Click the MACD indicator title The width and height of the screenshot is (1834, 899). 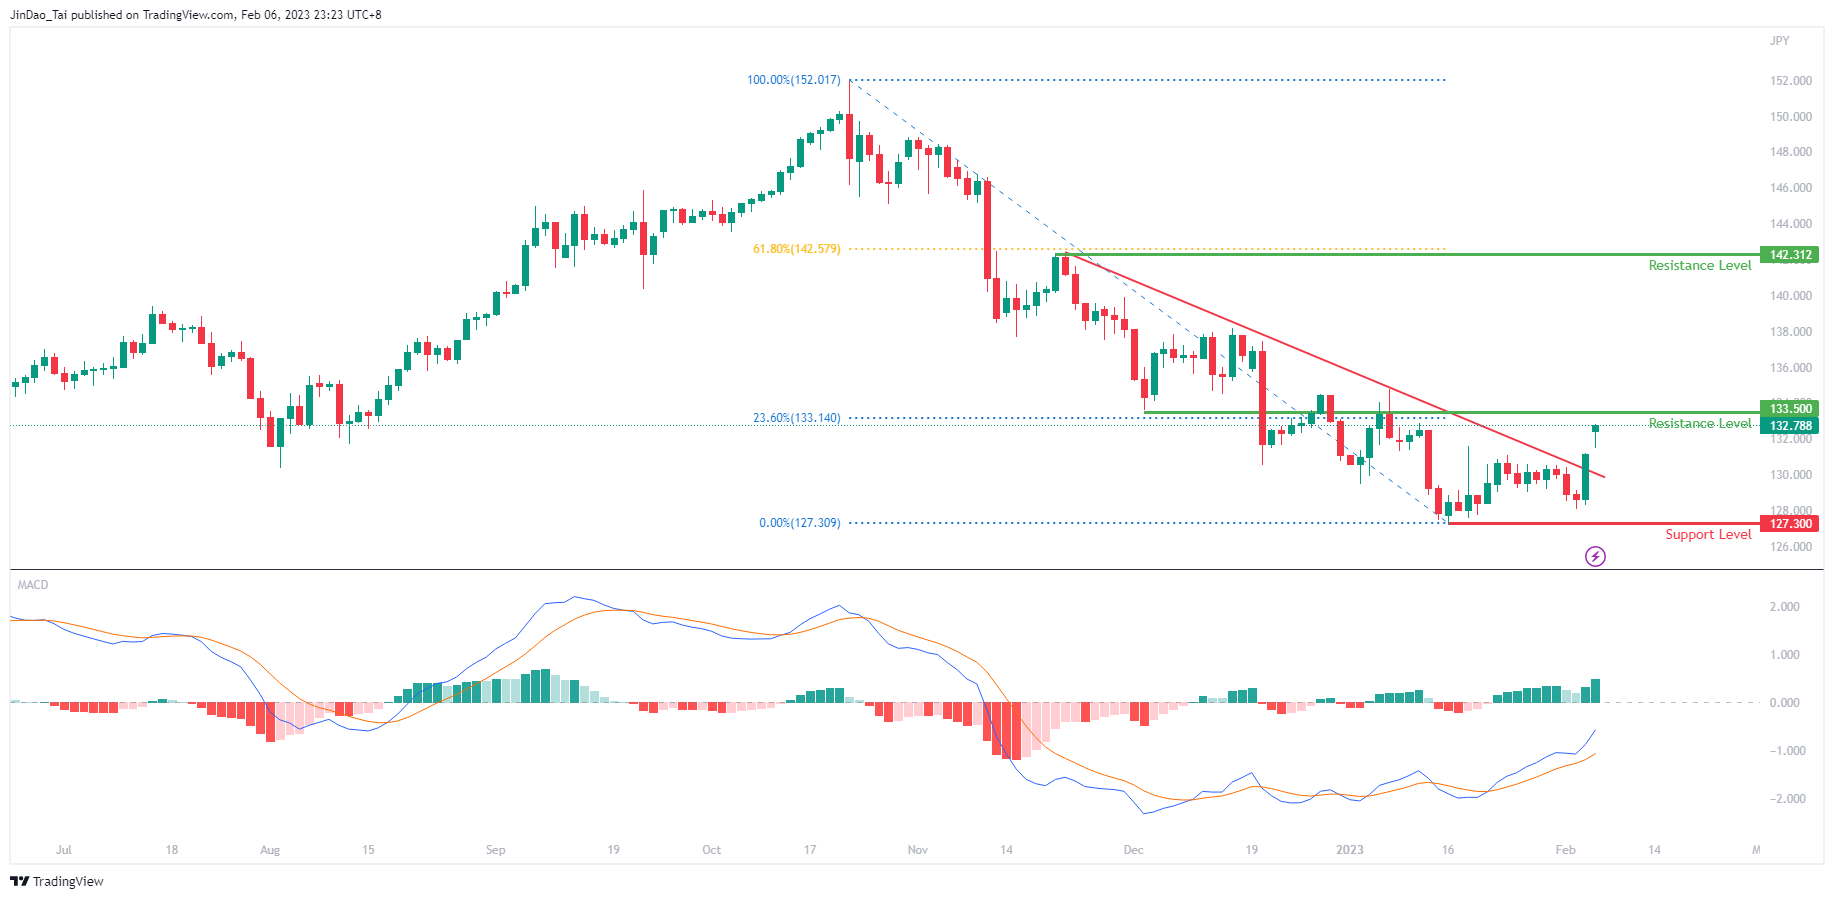pos(33,585)
